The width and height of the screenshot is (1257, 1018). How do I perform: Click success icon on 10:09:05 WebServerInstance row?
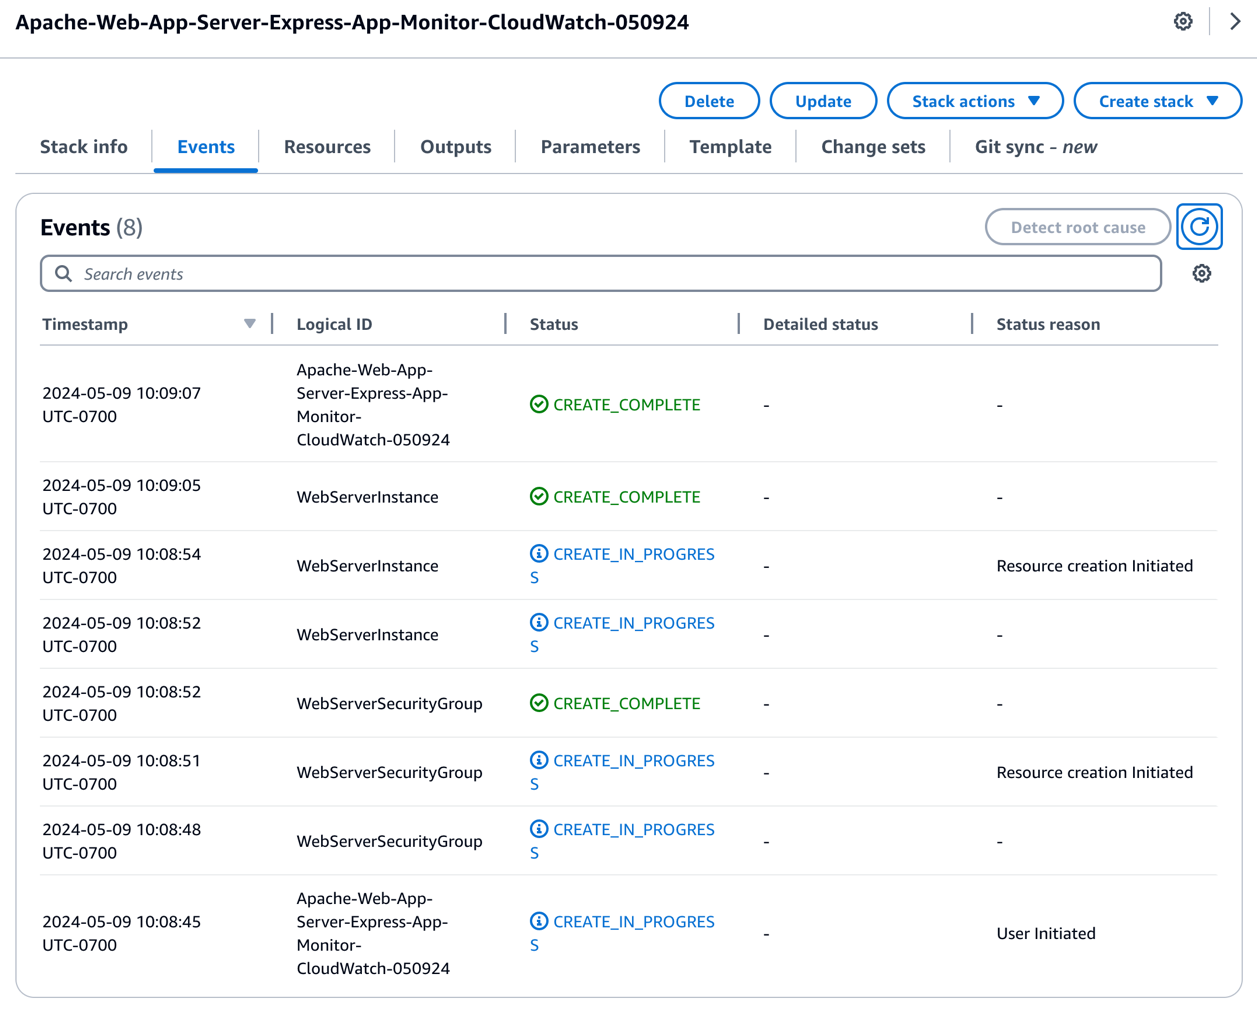tap(539, 496)
